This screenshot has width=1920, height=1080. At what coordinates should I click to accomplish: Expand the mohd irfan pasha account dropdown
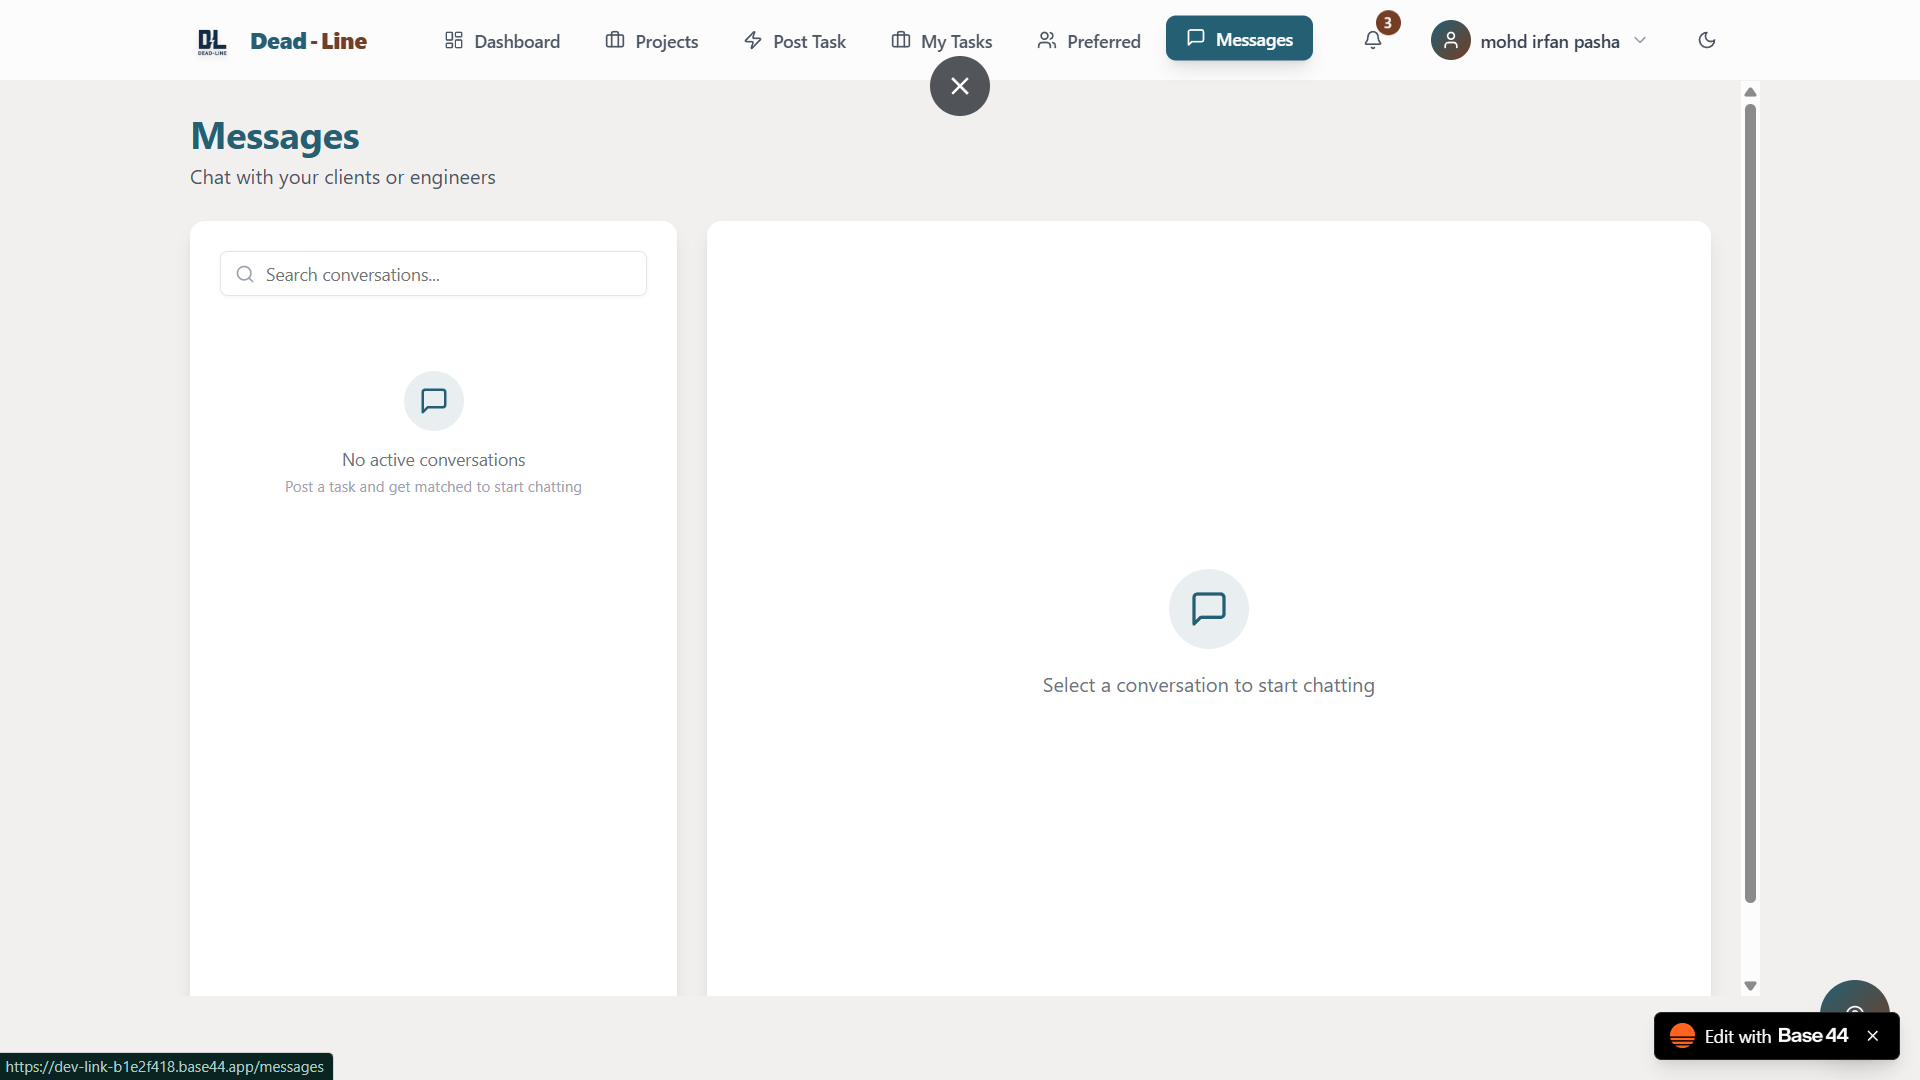coord(1640,40)
